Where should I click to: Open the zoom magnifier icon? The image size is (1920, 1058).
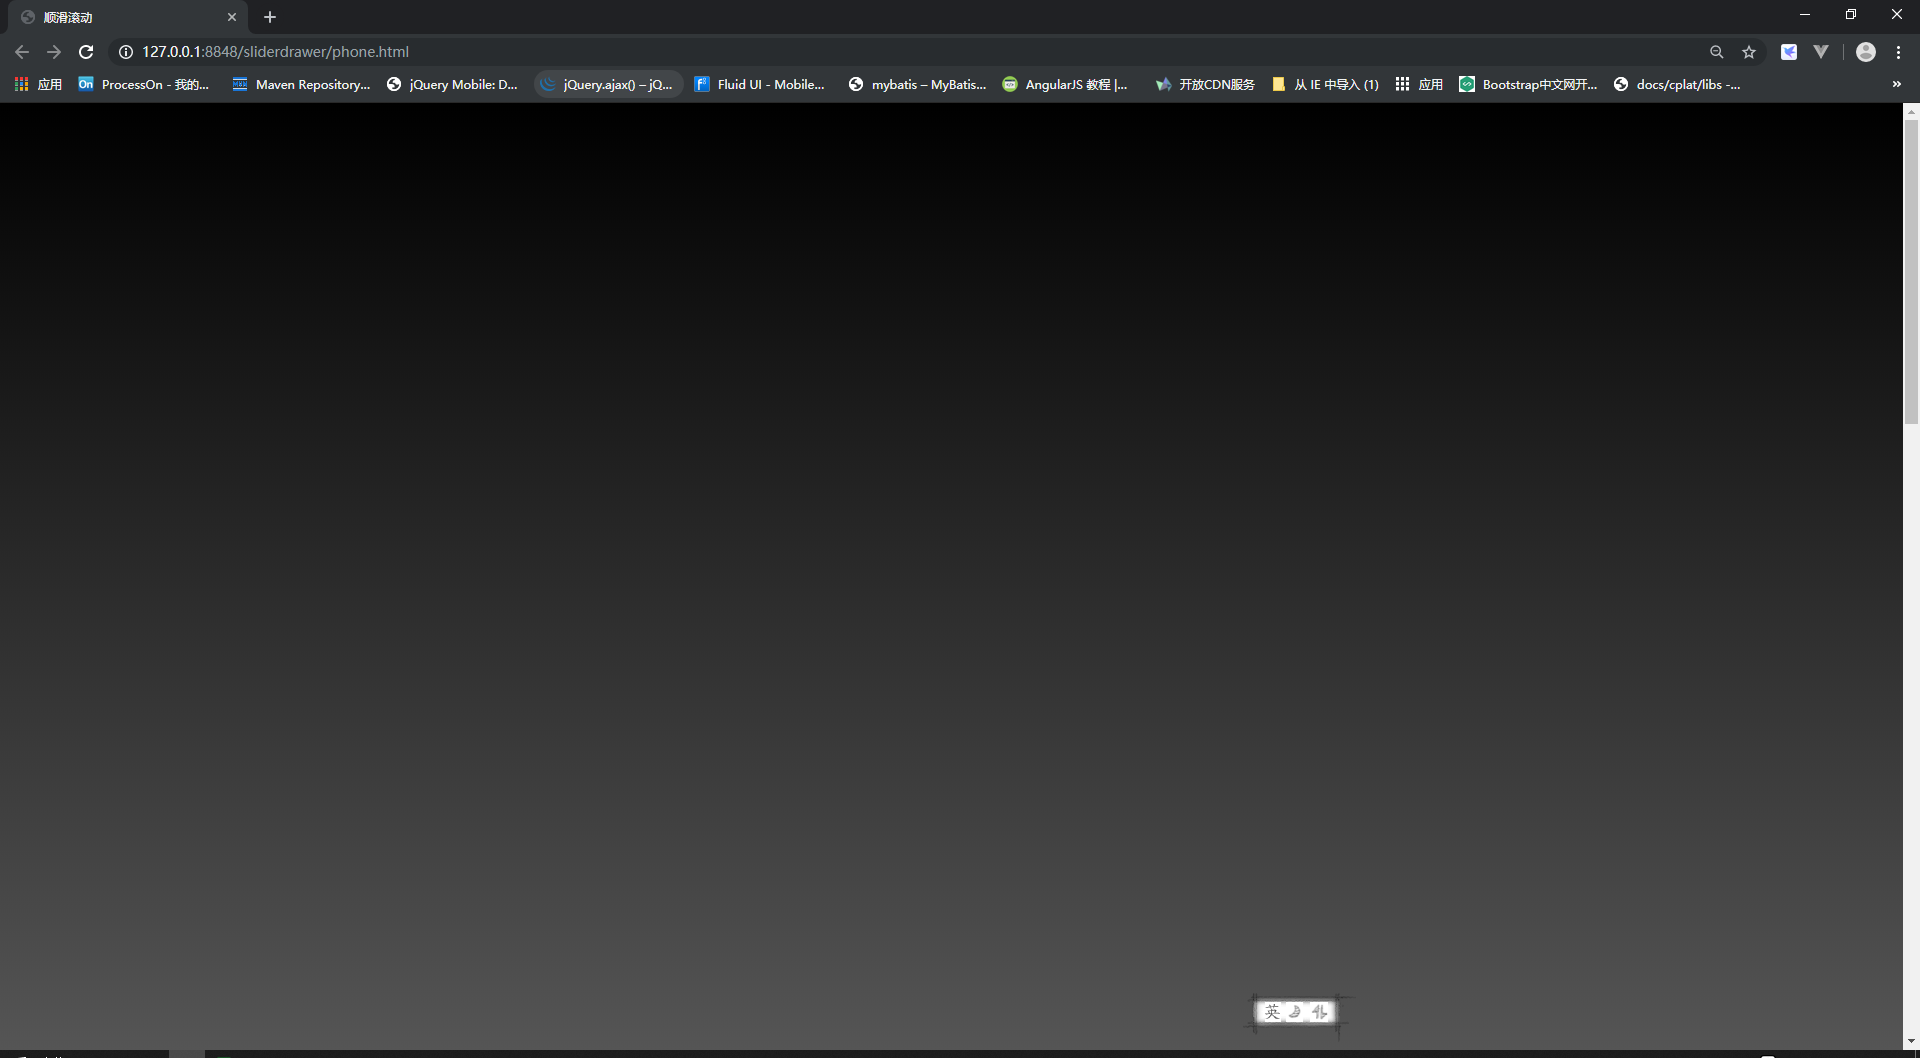[x=1717, y=52]
